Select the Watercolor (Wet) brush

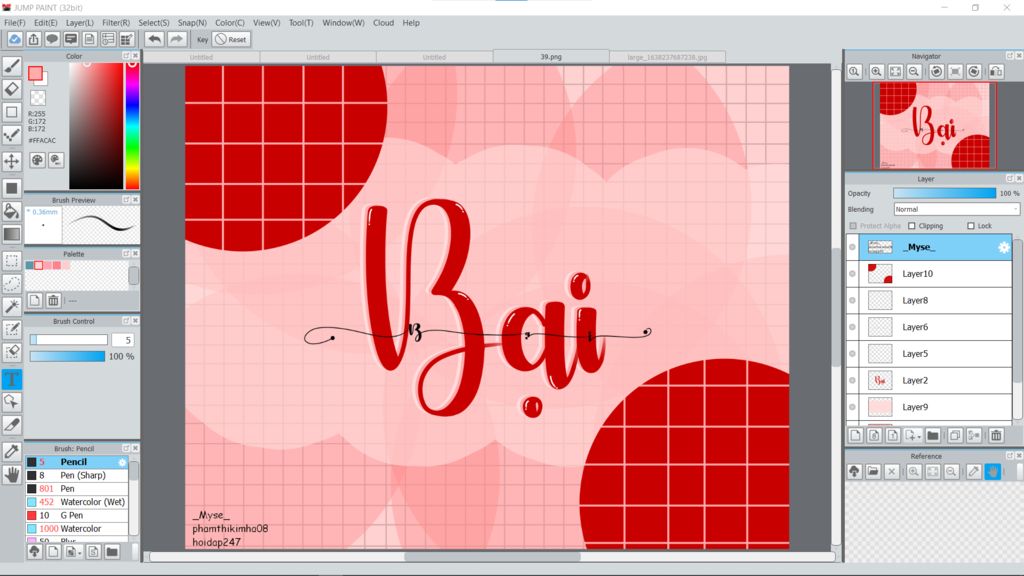pyautogui.click(x=77, y=502)
